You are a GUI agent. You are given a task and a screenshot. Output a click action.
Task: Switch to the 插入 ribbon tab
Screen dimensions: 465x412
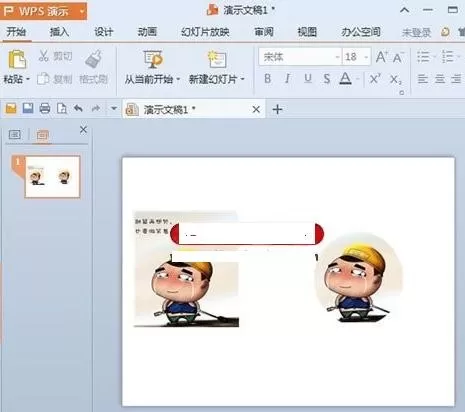(60, 32)
